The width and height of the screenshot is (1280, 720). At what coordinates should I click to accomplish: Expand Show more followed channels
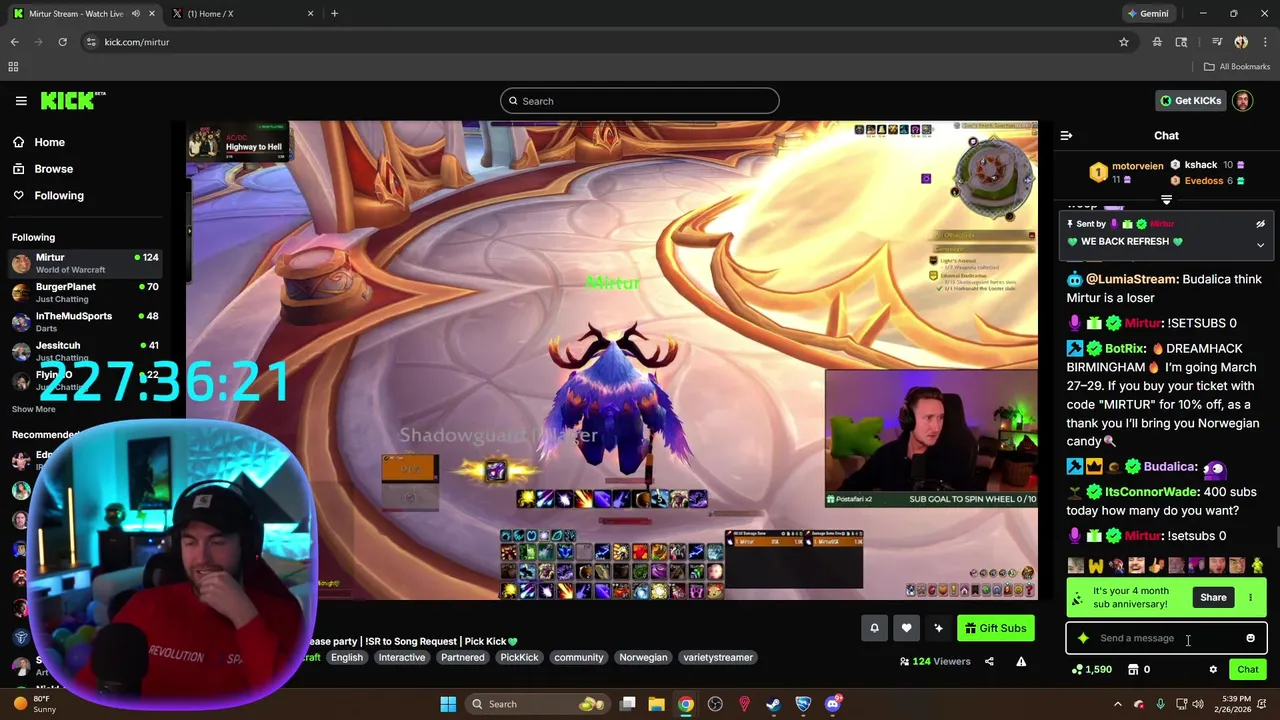pyautogui.click(x=34, y=409)
